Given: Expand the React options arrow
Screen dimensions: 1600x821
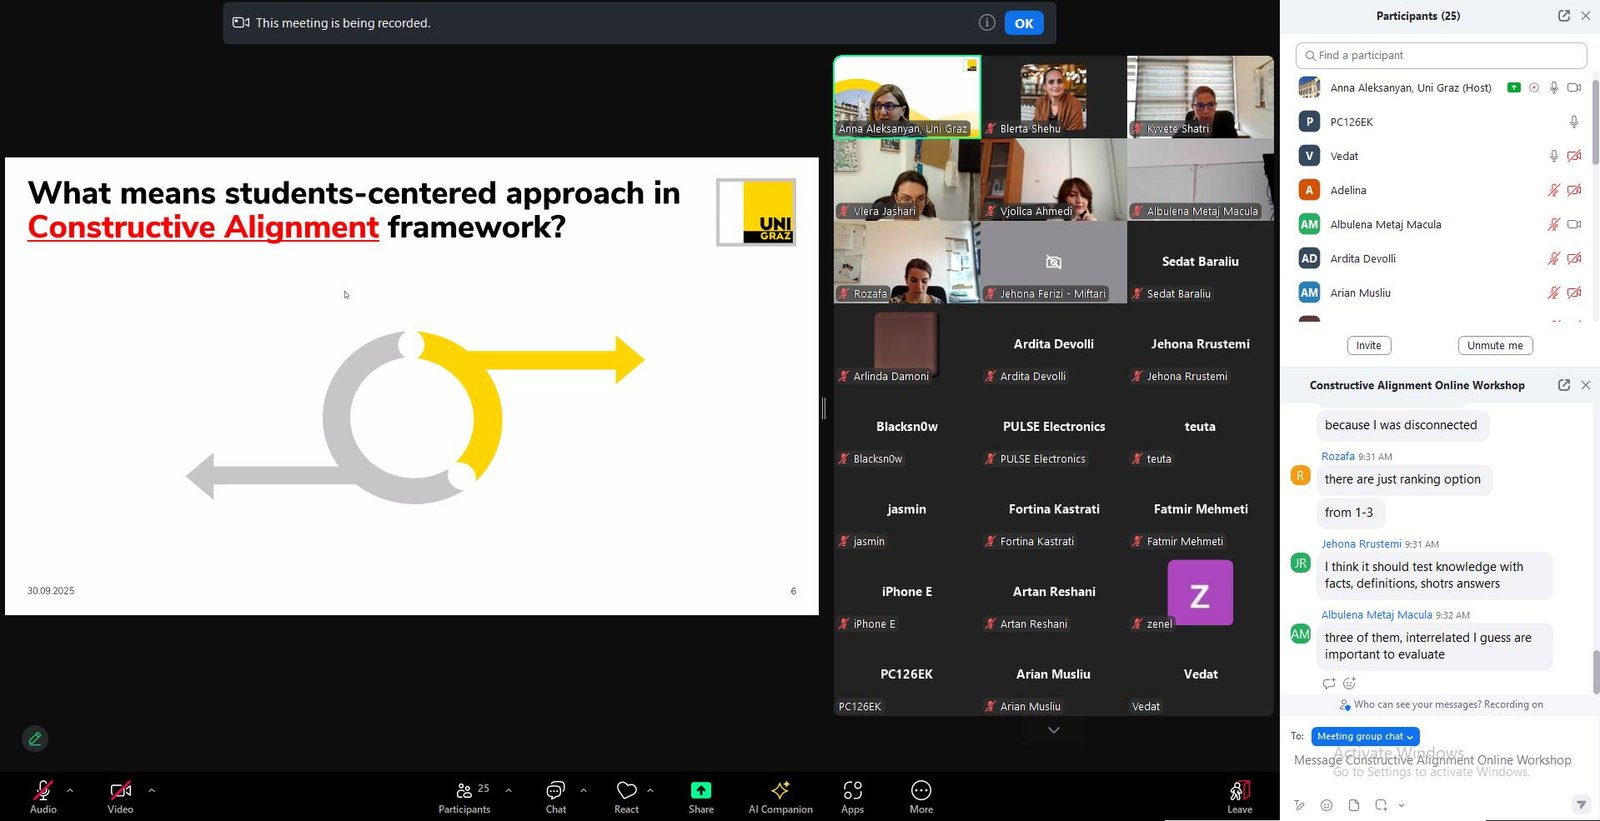Looking at the screenshot, I should point(650,790).
